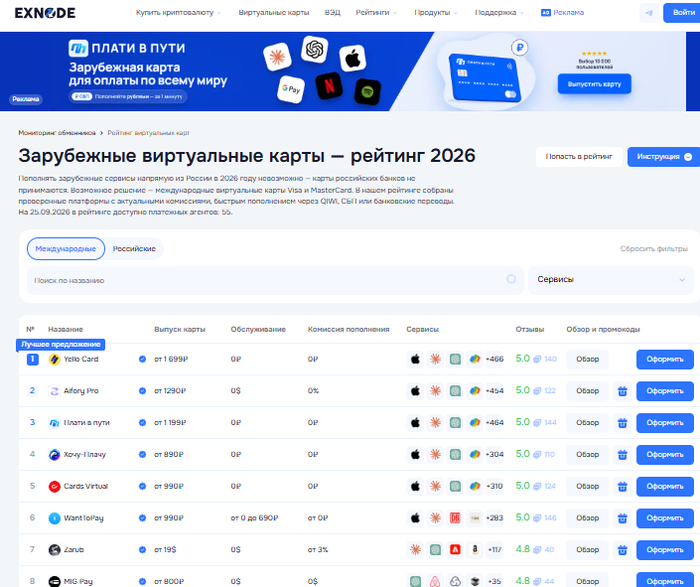The image size is (700, 587).
Task: Expand the Инструкция button
Action: 664,157
